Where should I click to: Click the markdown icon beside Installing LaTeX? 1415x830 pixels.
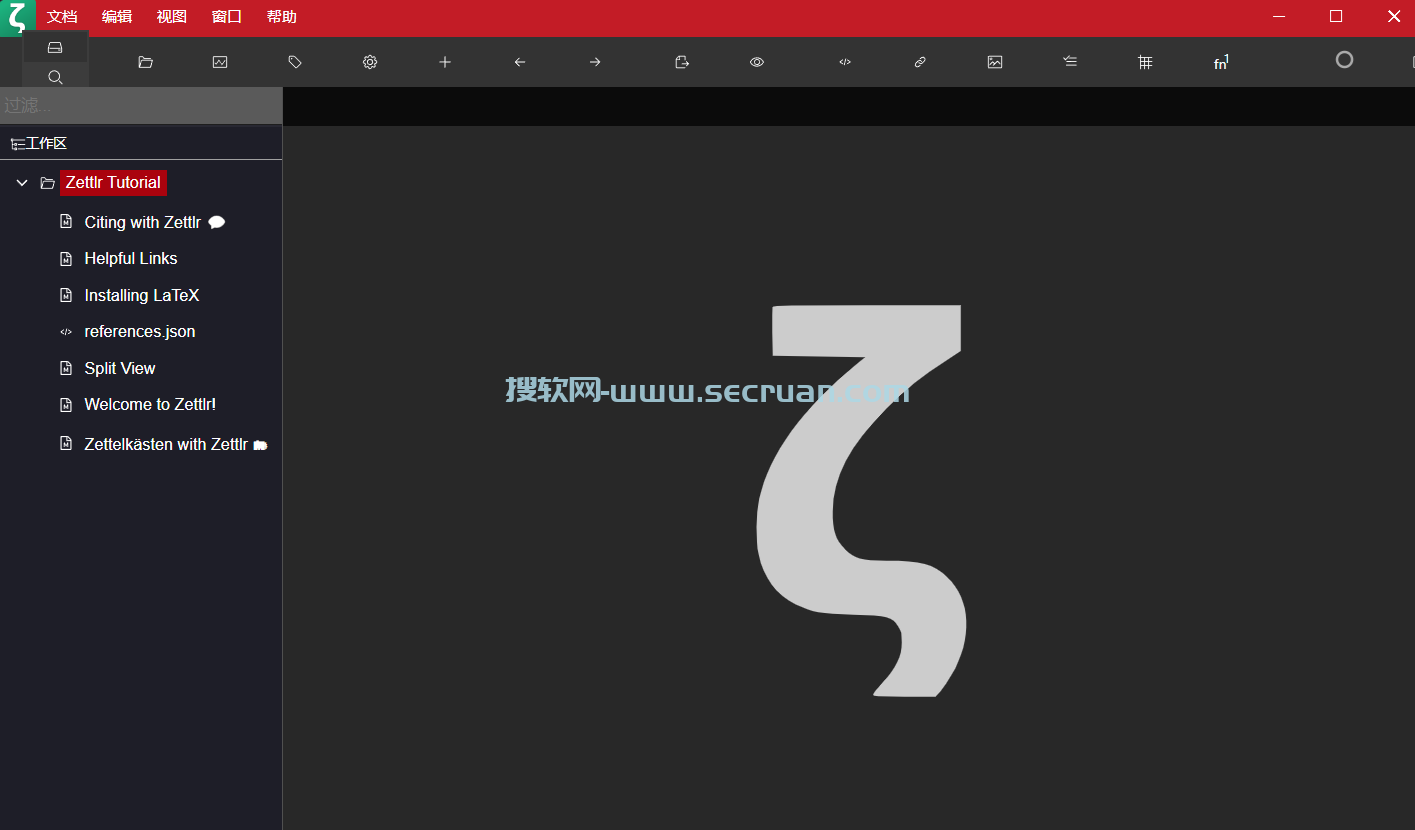tap(66, 295)
